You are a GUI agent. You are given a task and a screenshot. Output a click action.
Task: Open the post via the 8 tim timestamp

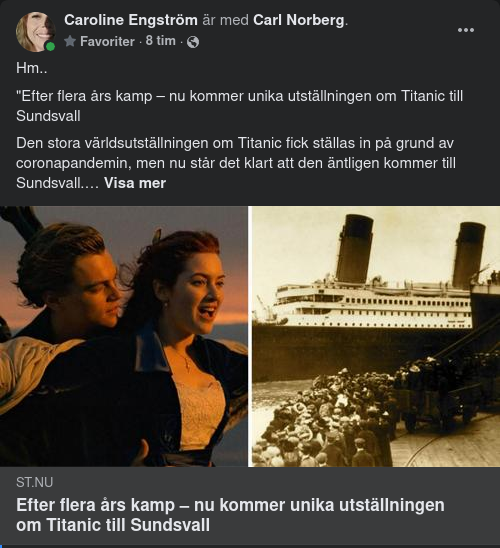coord(161,41)
